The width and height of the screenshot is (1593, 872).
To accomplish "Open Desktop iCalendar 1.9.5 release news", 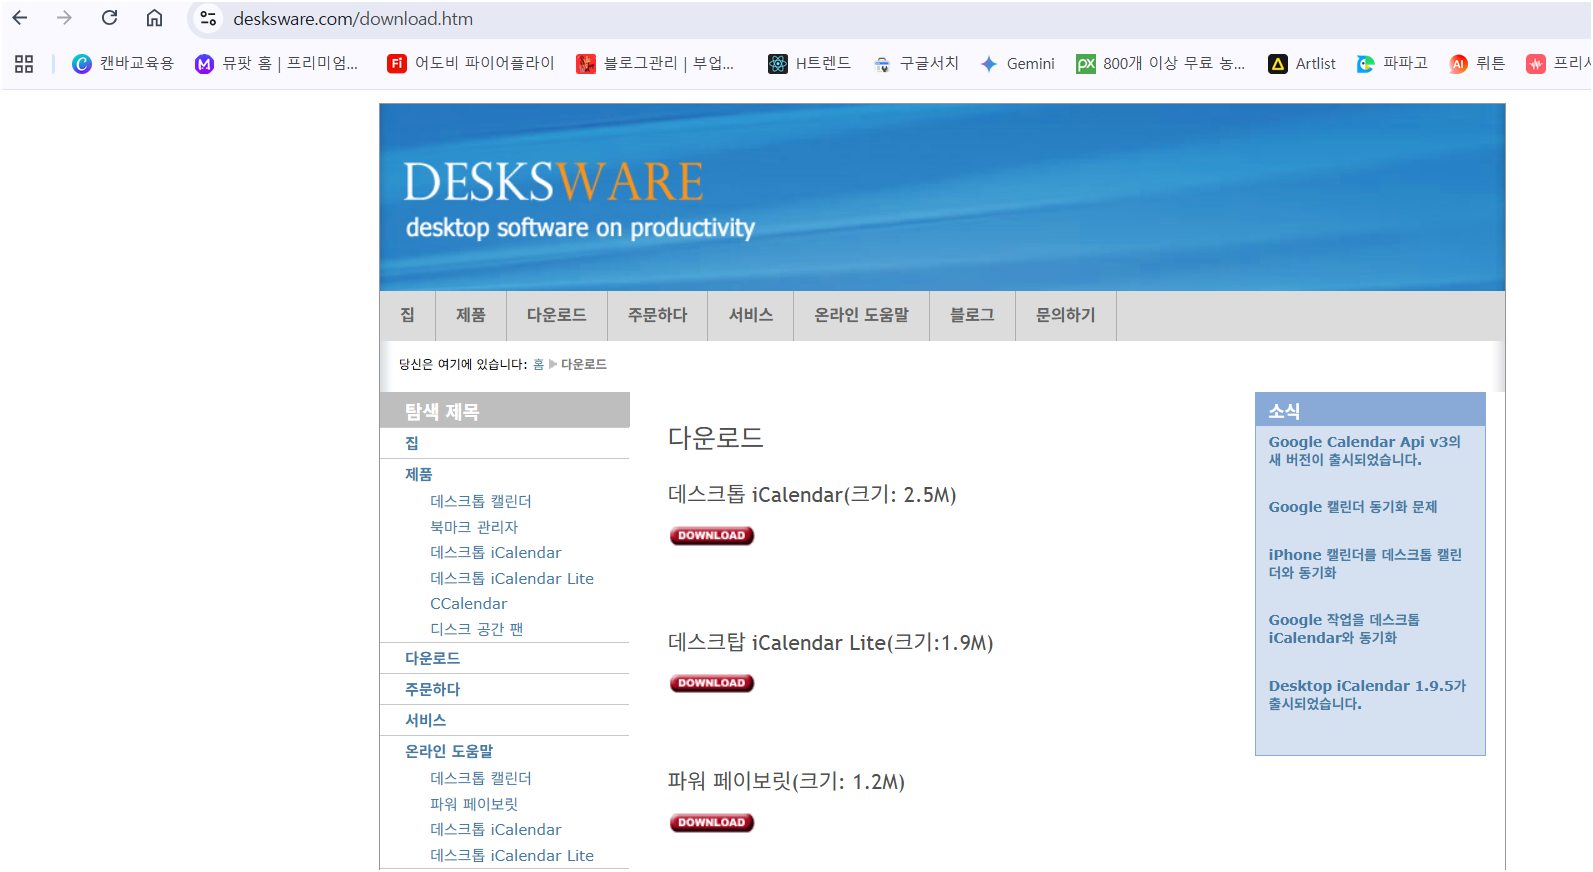I will (1367, 695).
